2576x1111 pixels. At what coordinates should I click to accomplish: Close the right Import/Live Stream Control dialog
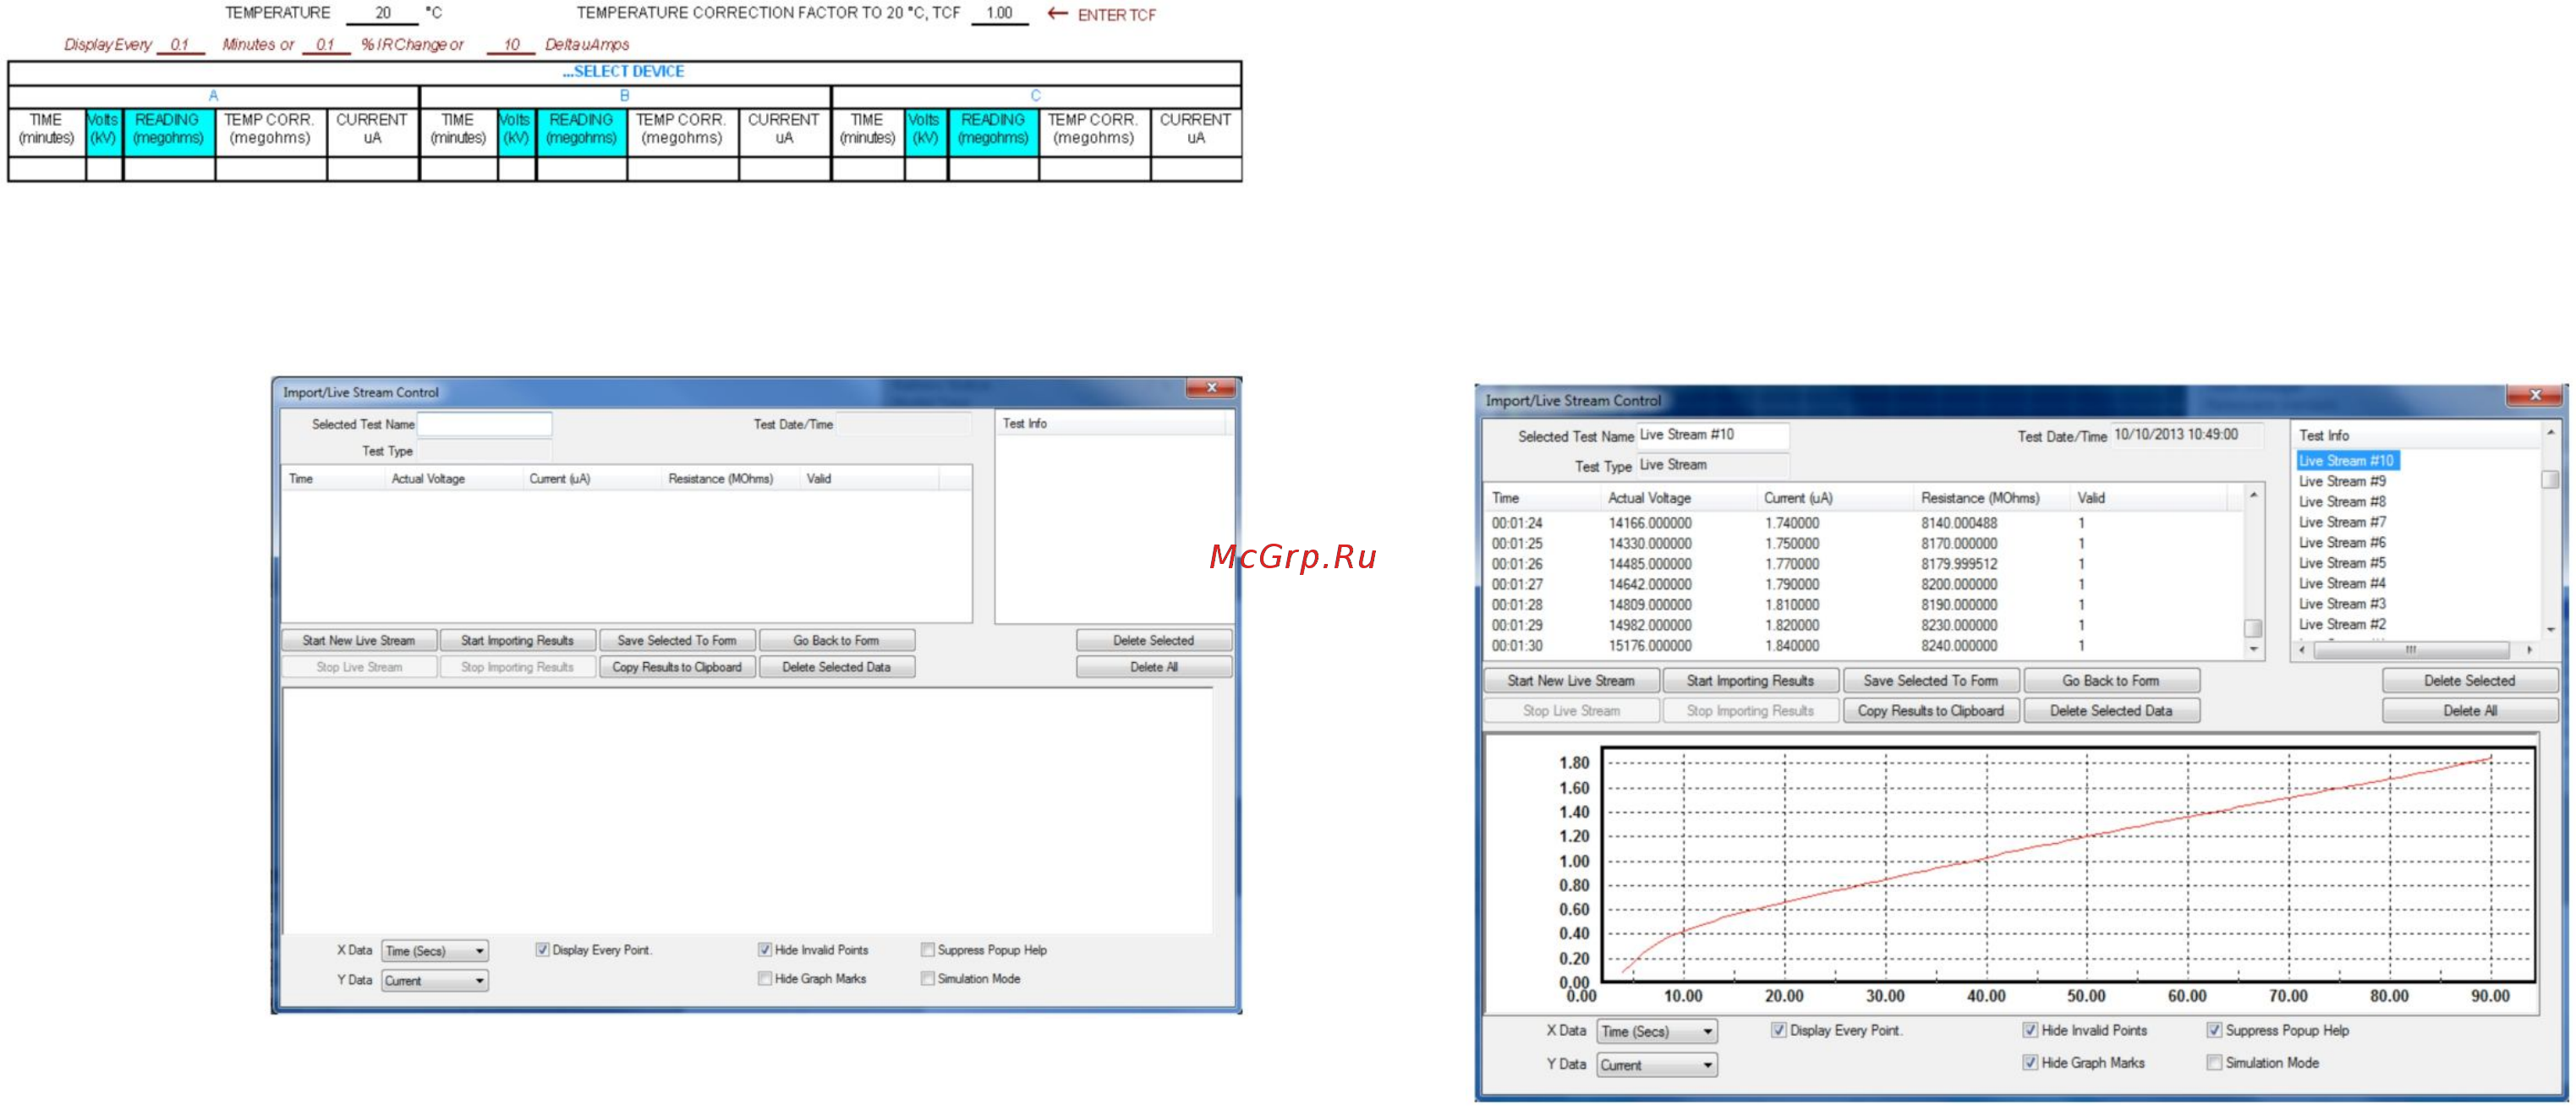tap(2534, 396)
